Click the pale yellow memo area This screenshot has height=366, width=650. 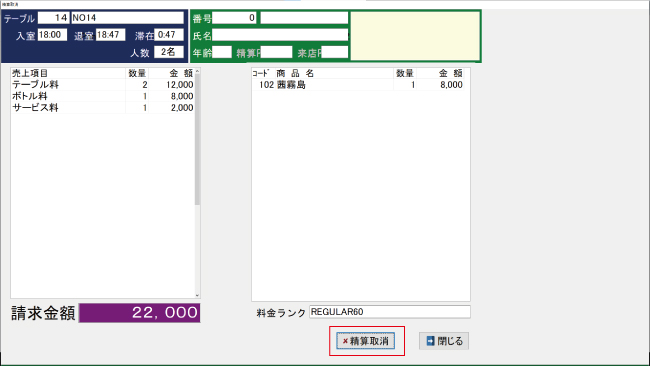pyautogui.click(x=415, y=36)
